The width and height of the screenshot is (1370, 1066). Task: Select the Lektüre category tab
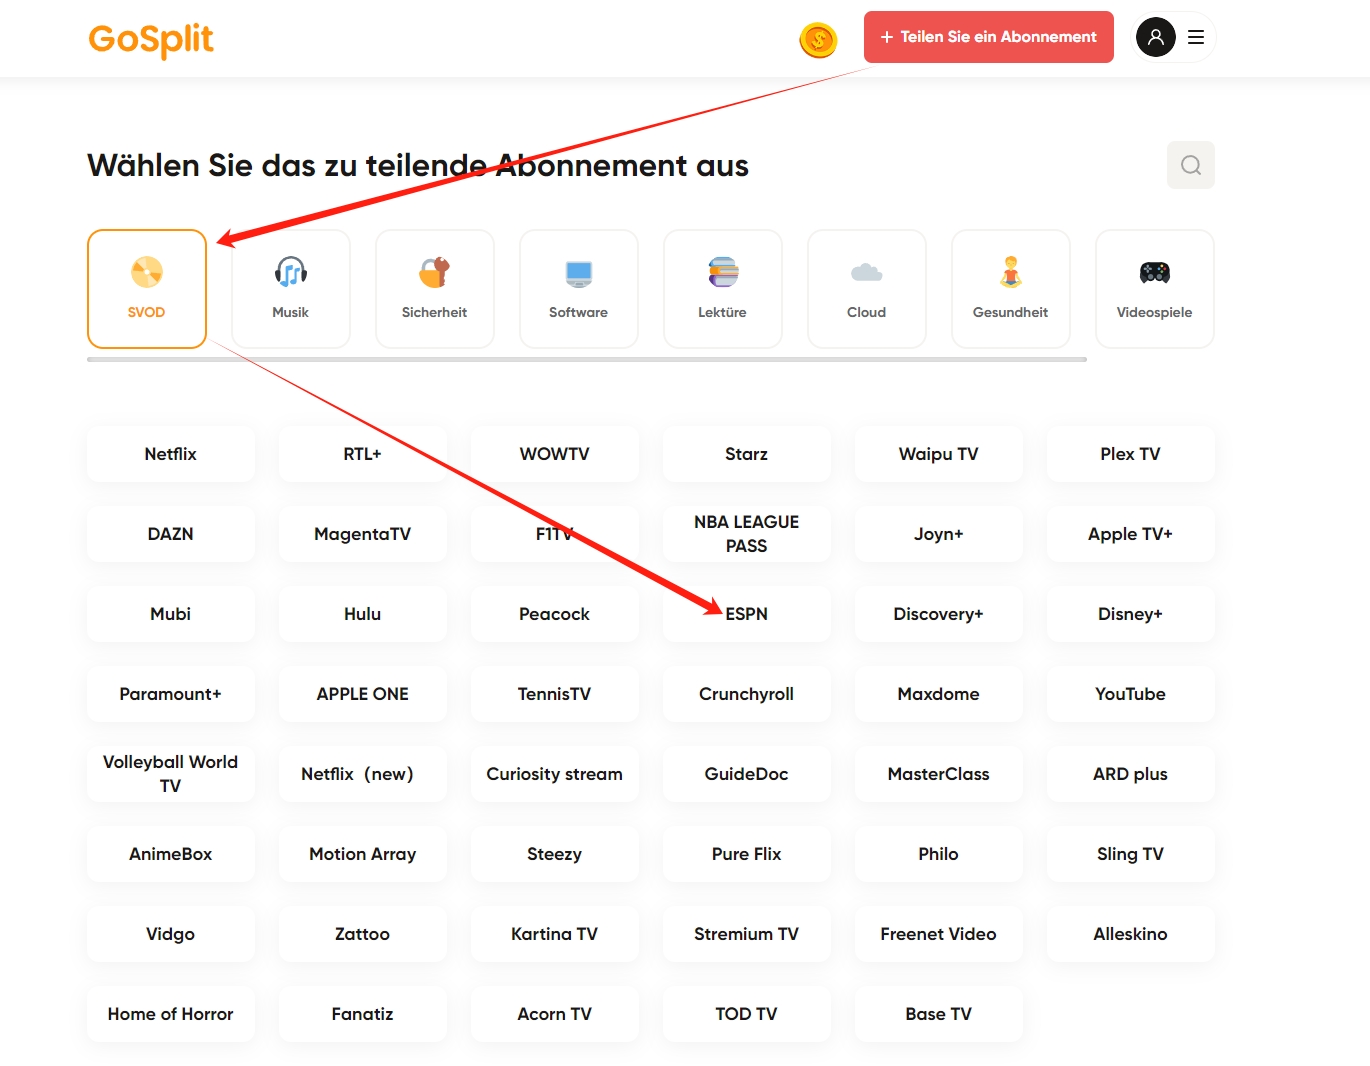click(x=723, y=289)
